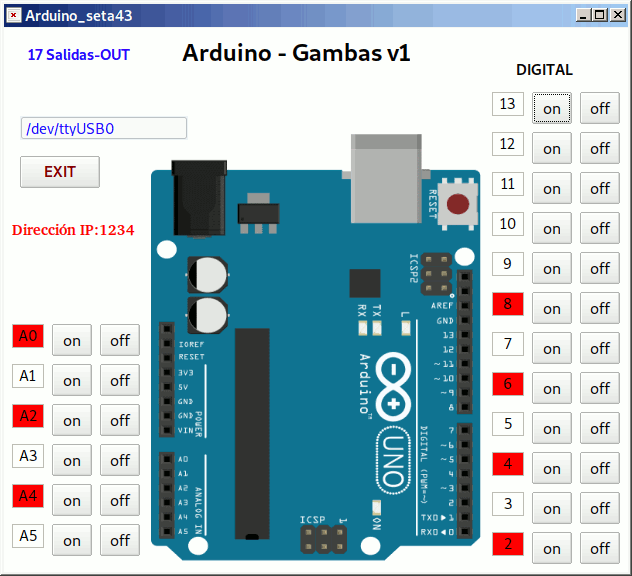Turn off digital pin 8
The height and width of the screenshot is (576, 632).
[600, 308]
